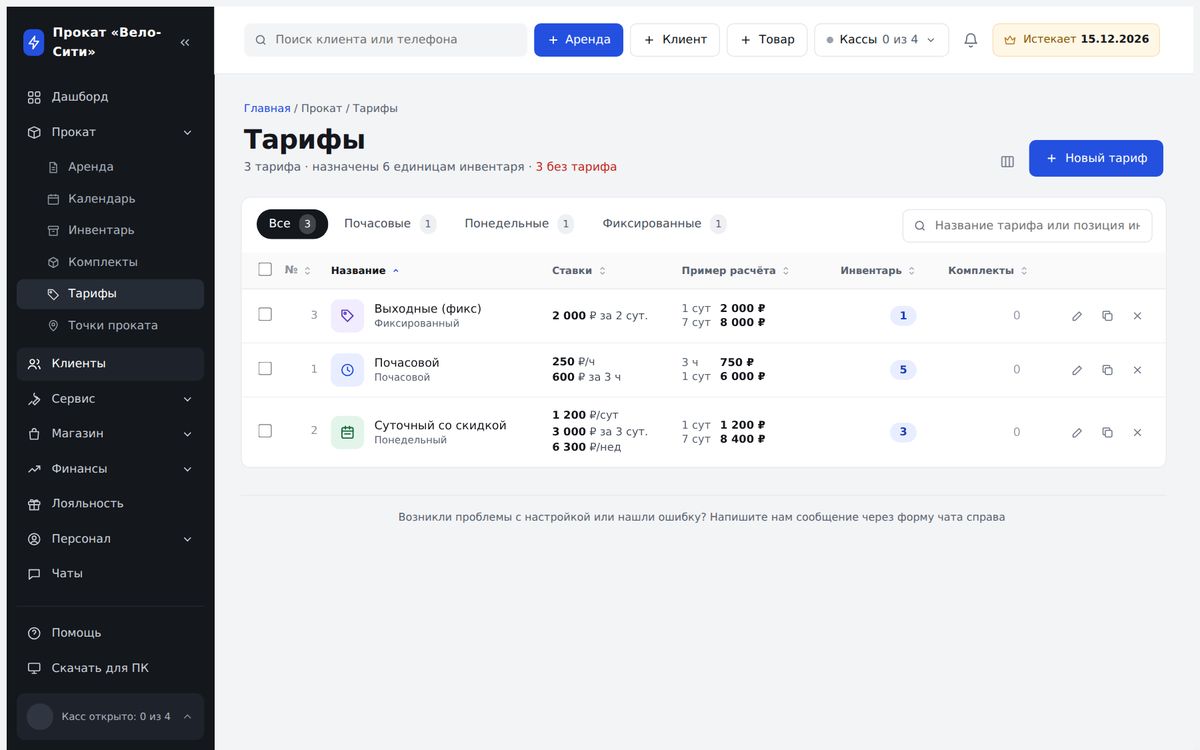Sort by Комплекты column header

click(x=988, y=271)
